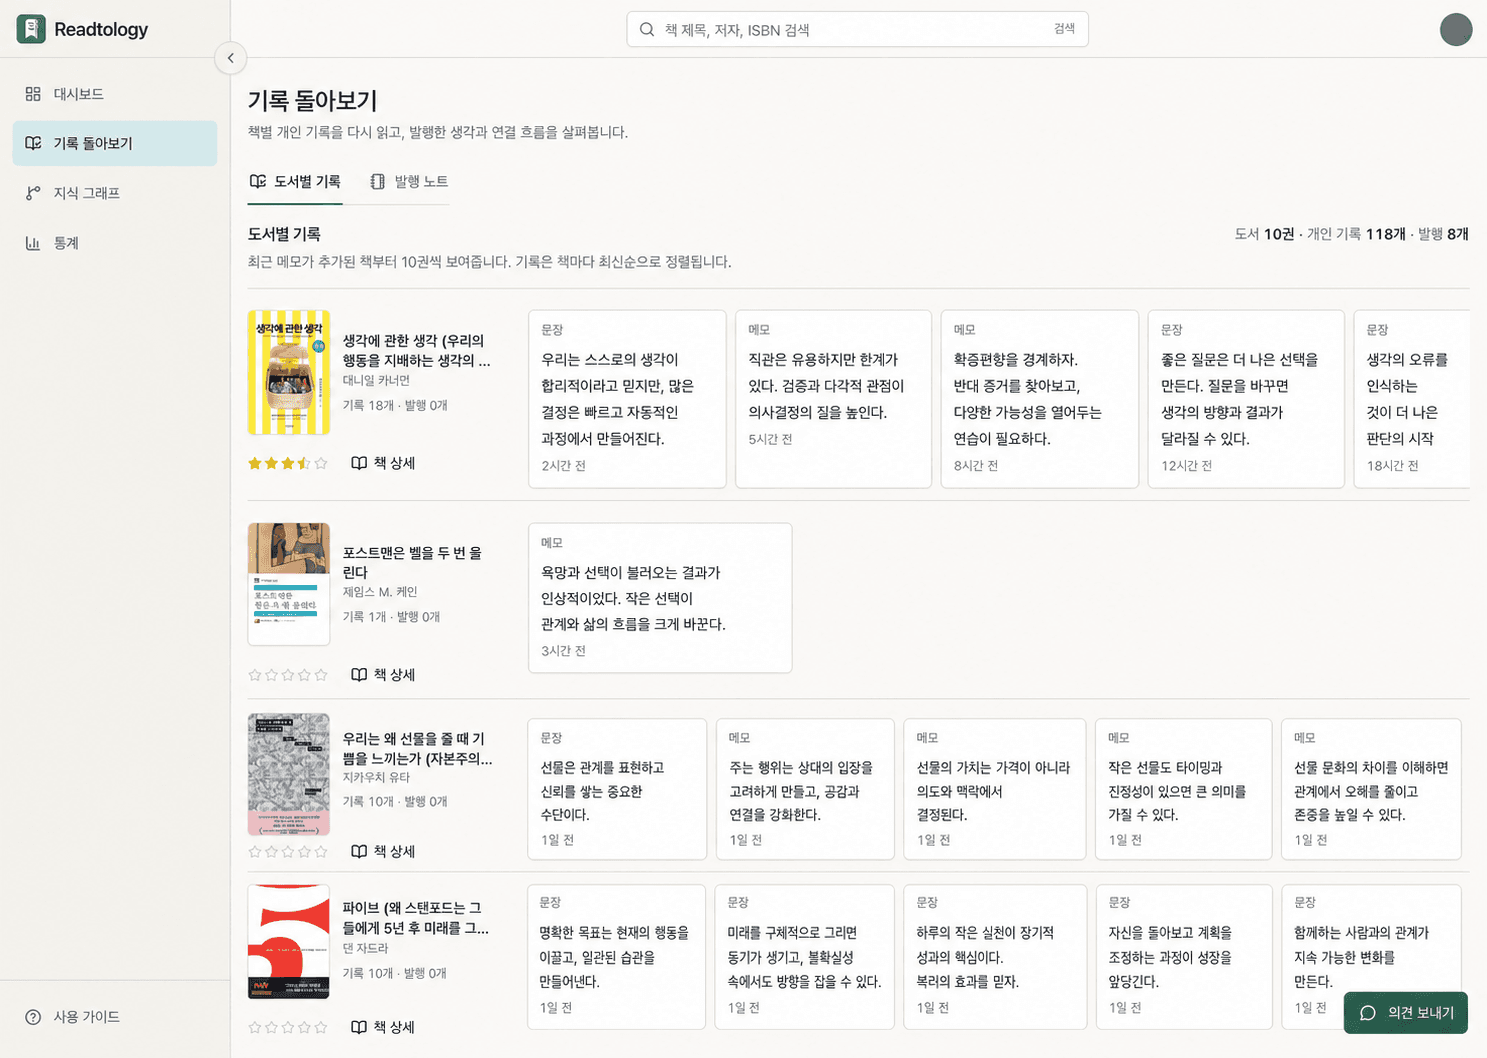Image resolution: width=1487 pixels, height=1058 pixels.
Task: Open memo card '선물의 가치는 가격이 아니라'
Action: click(994, 789)
